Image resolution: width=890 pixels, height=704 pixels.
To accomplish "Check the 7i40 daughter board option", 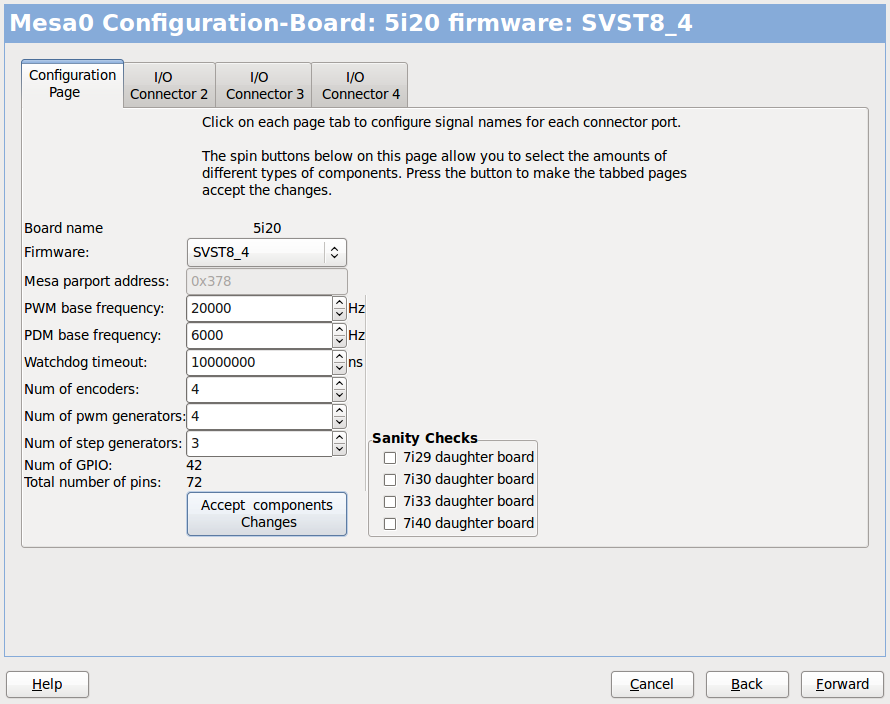I will point(389,523).
